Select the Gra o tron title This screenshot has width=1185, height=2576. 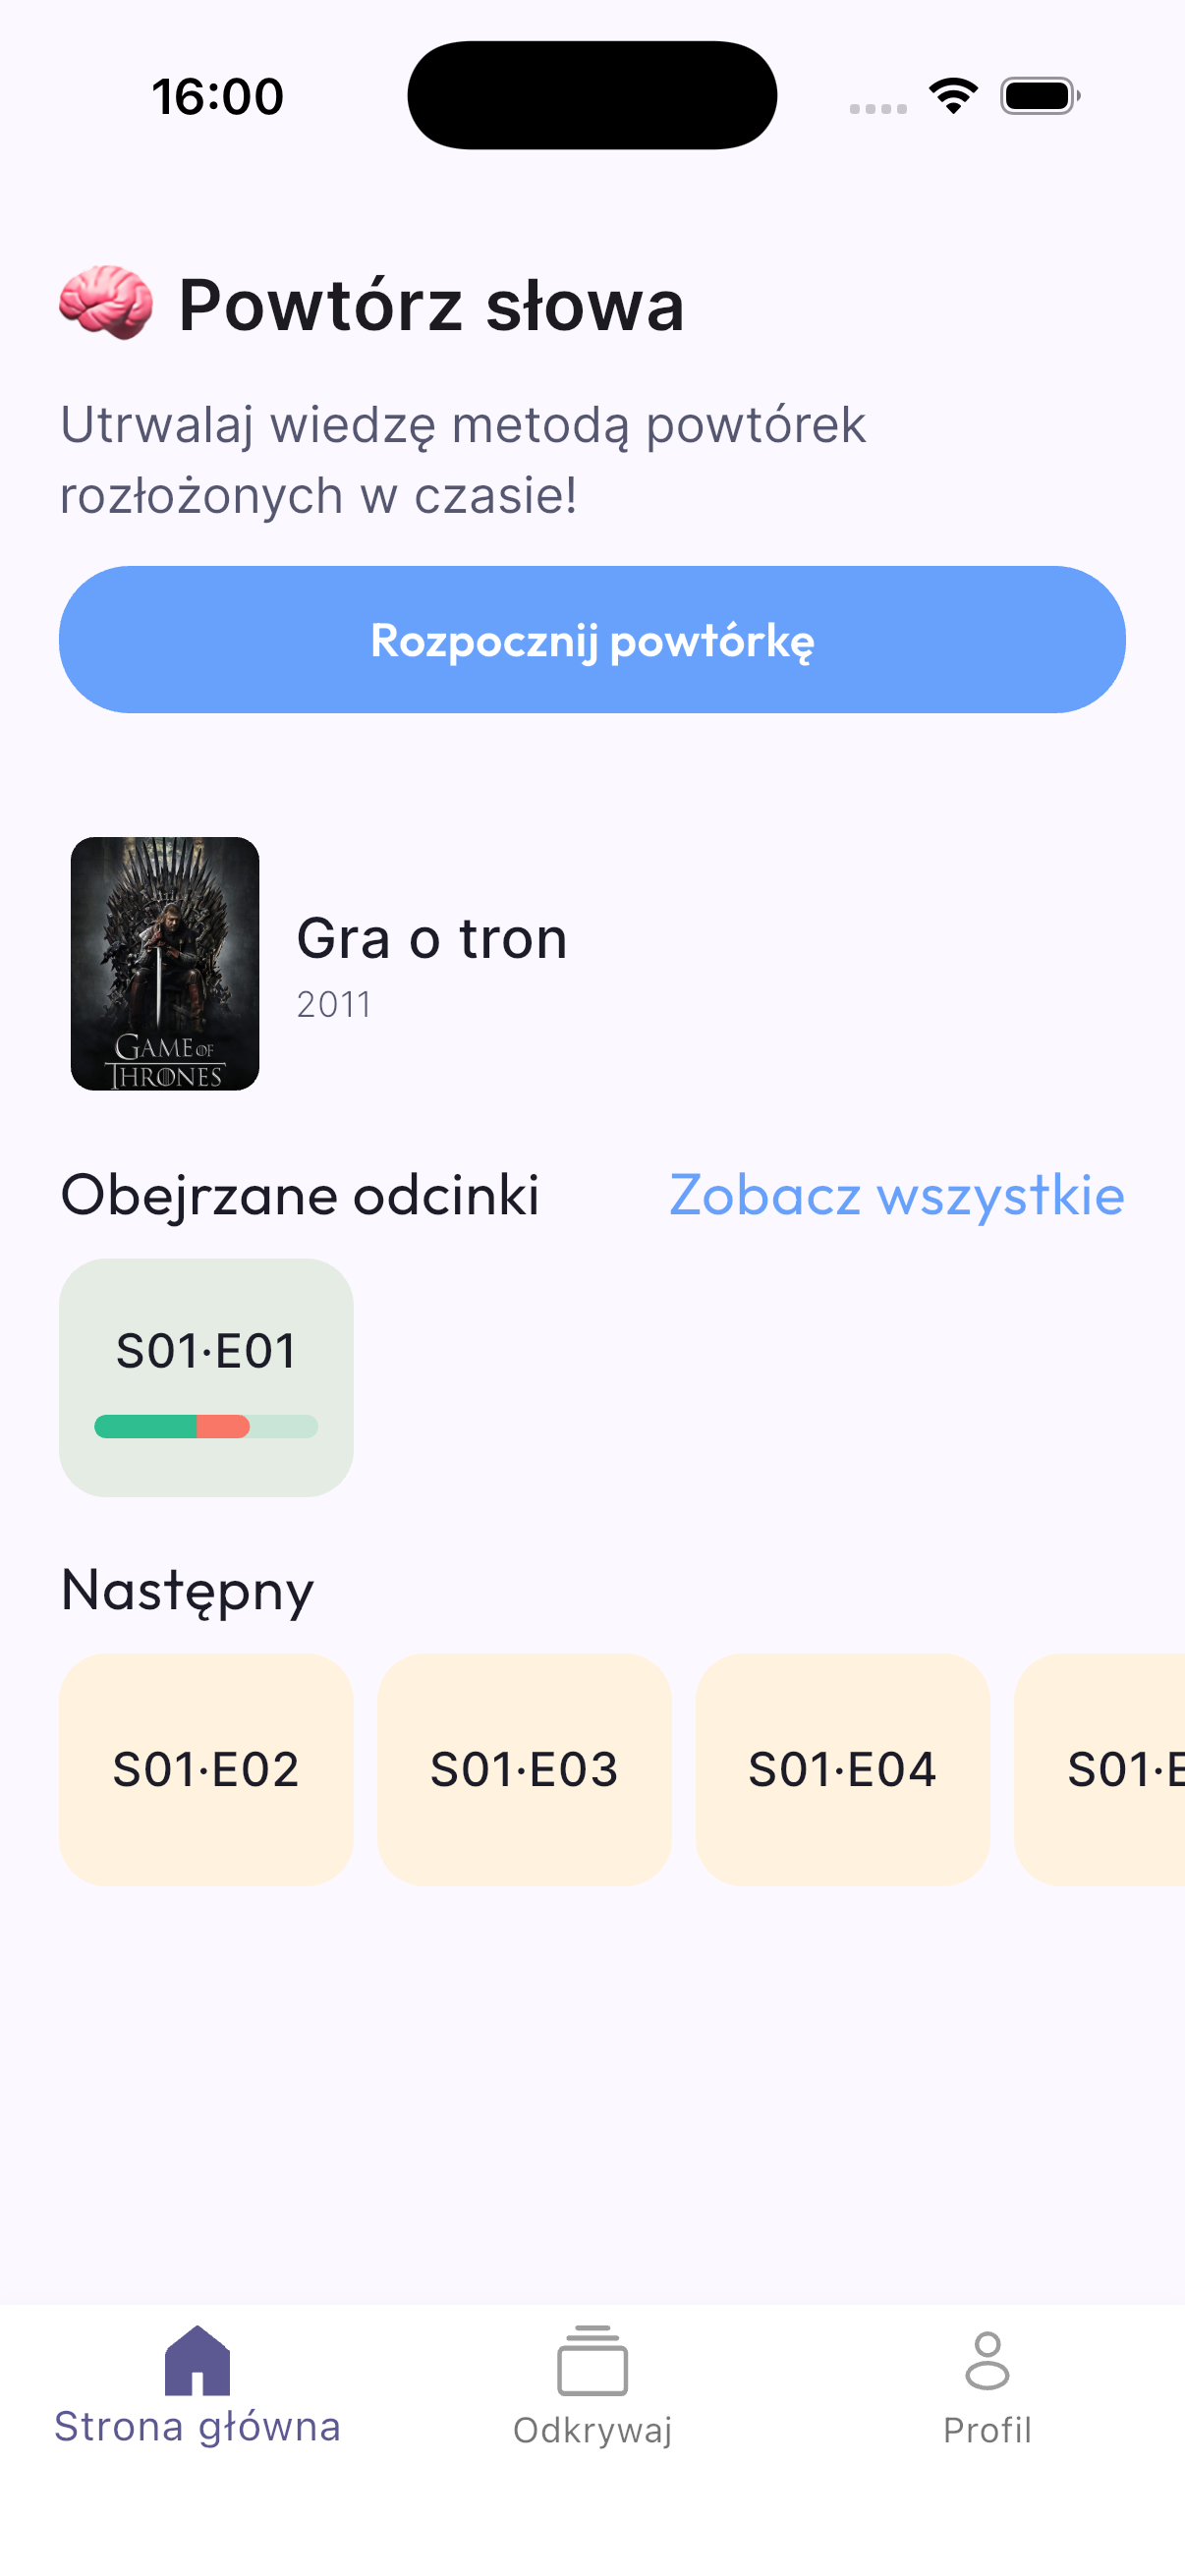pyautogui.click(x=432, y=939)
